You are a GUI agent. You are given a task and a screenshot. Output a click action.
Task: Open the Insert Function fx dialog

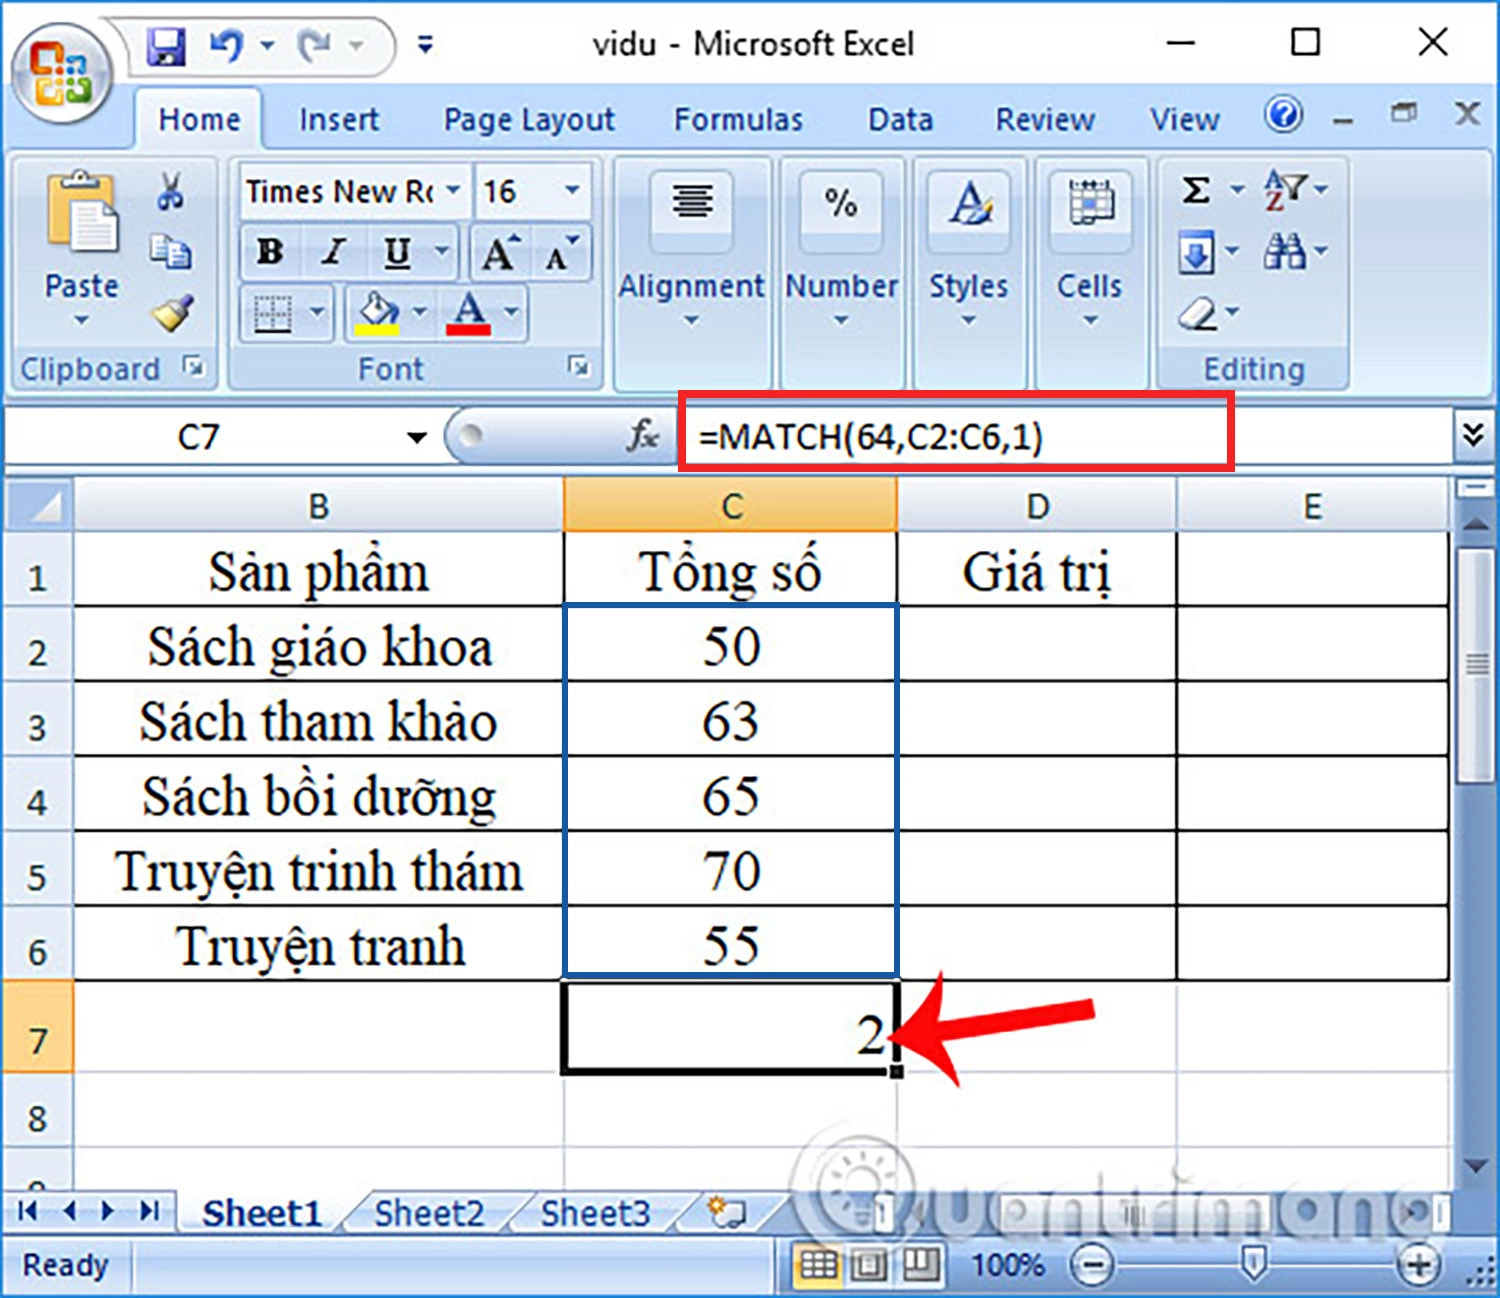point(643,436)
